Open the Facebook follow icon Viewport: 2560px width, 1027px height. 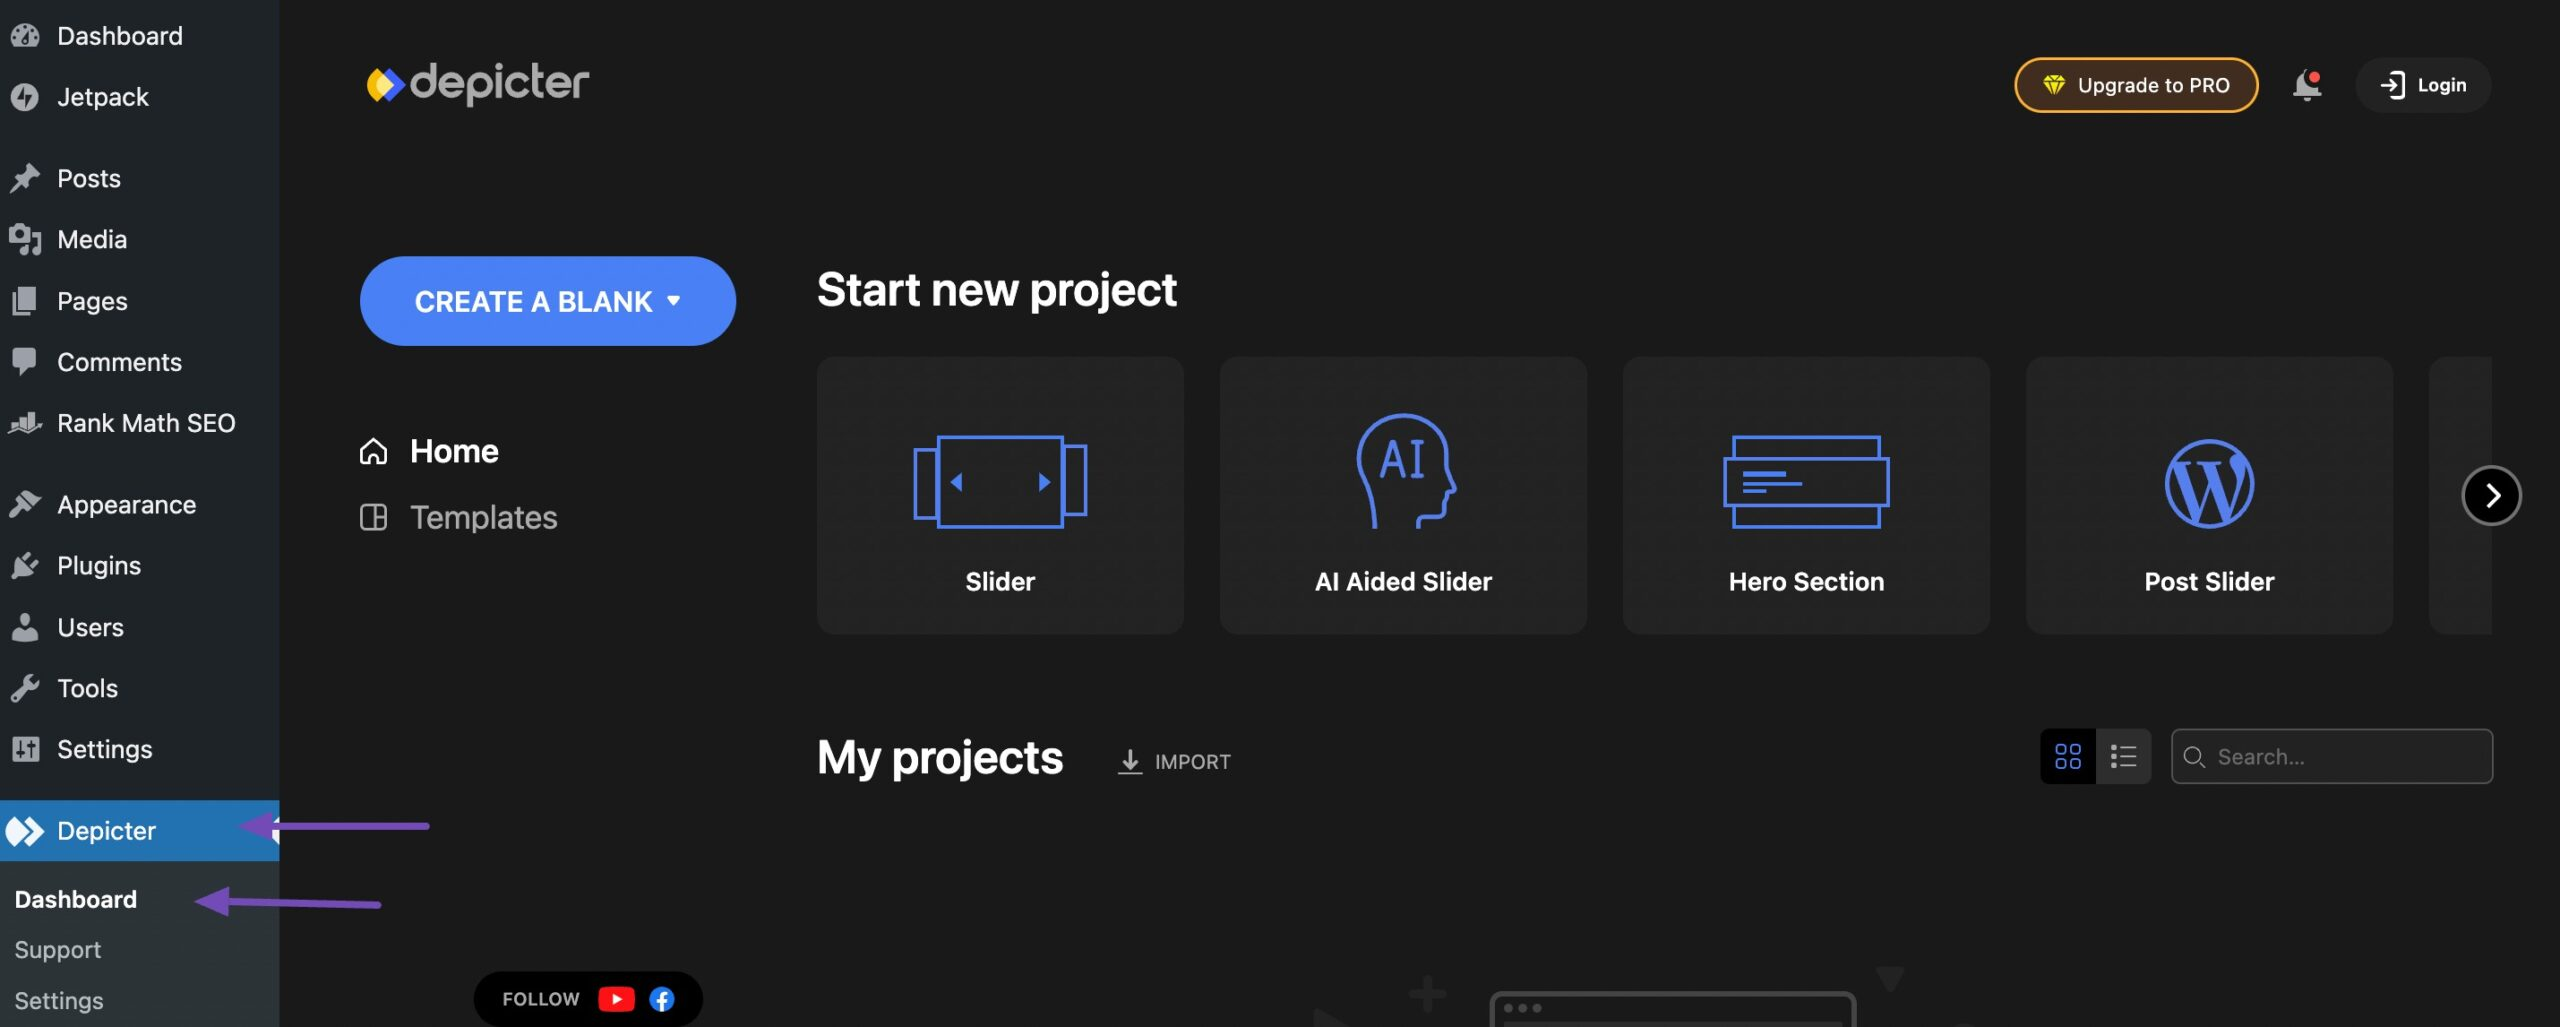click(662, 999)
